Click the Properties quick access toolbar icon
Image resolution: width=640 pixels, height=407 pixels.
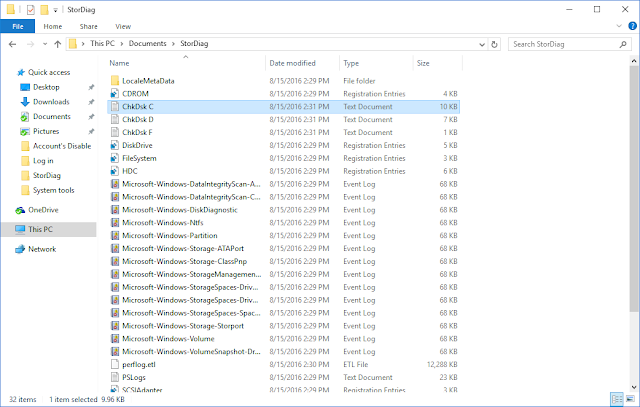click(x=31, y=9)
